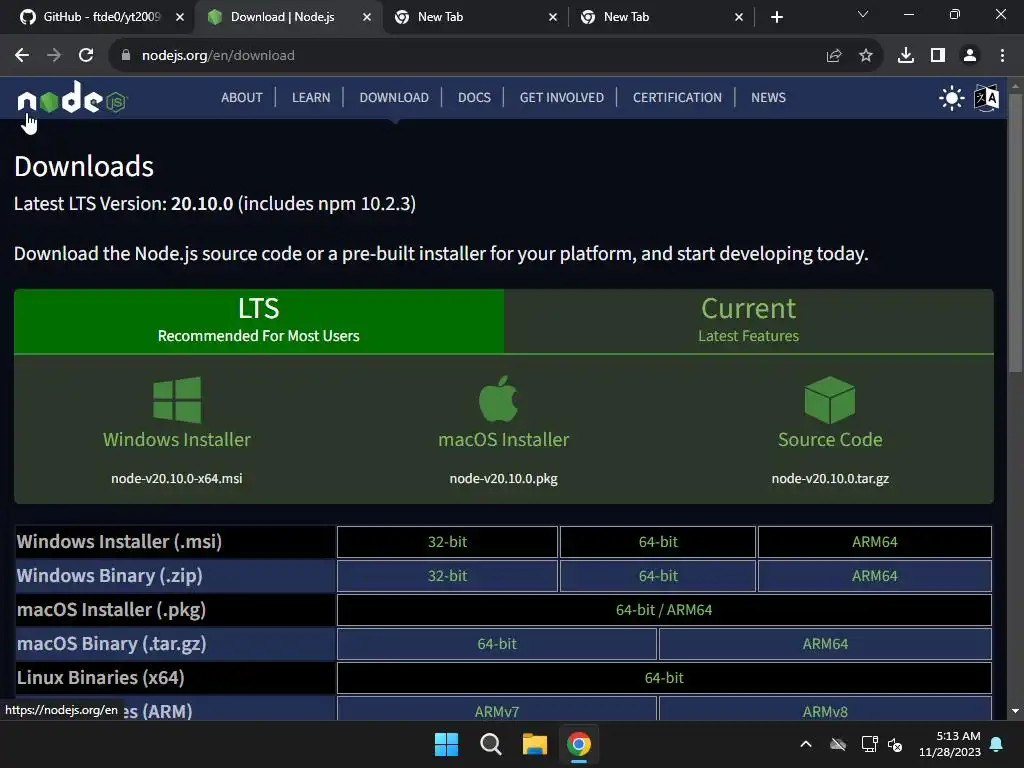Viewport: 1024px width, 768px height.
Task: Click the Source Code label link
Action: click(830, 440)
